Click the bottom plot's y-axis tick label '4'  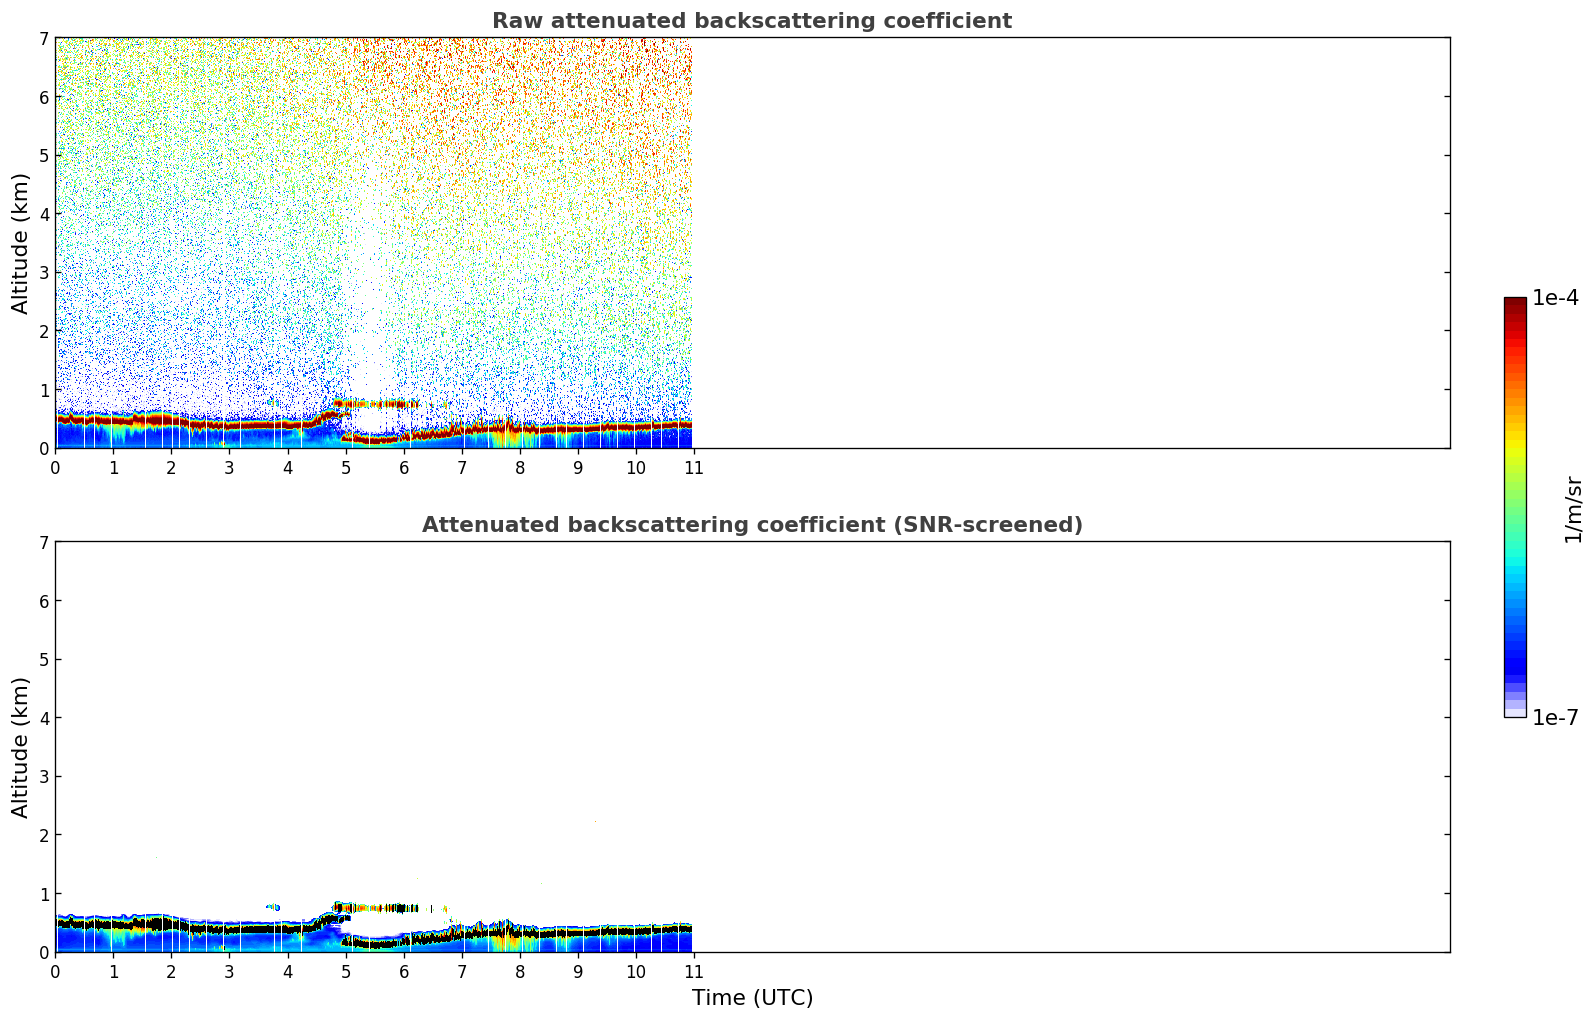43,718
